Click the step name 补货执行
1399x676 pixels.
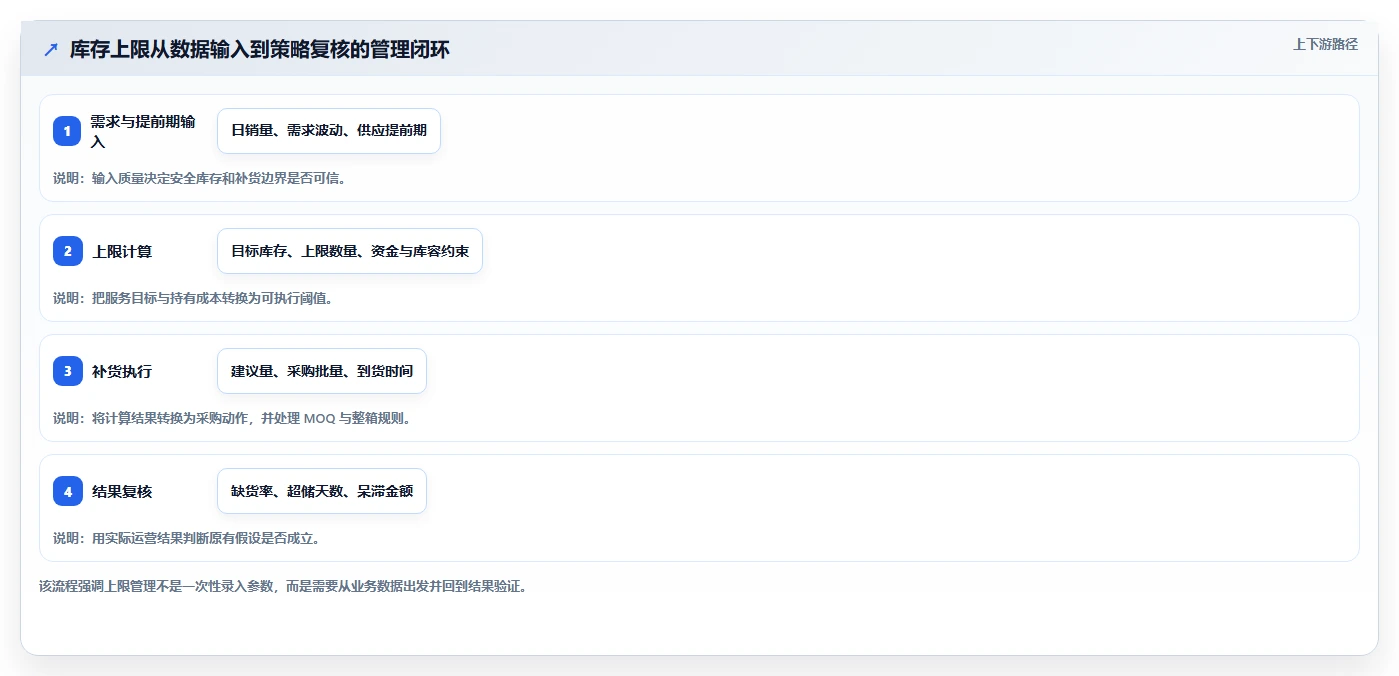tap(122, 371)
